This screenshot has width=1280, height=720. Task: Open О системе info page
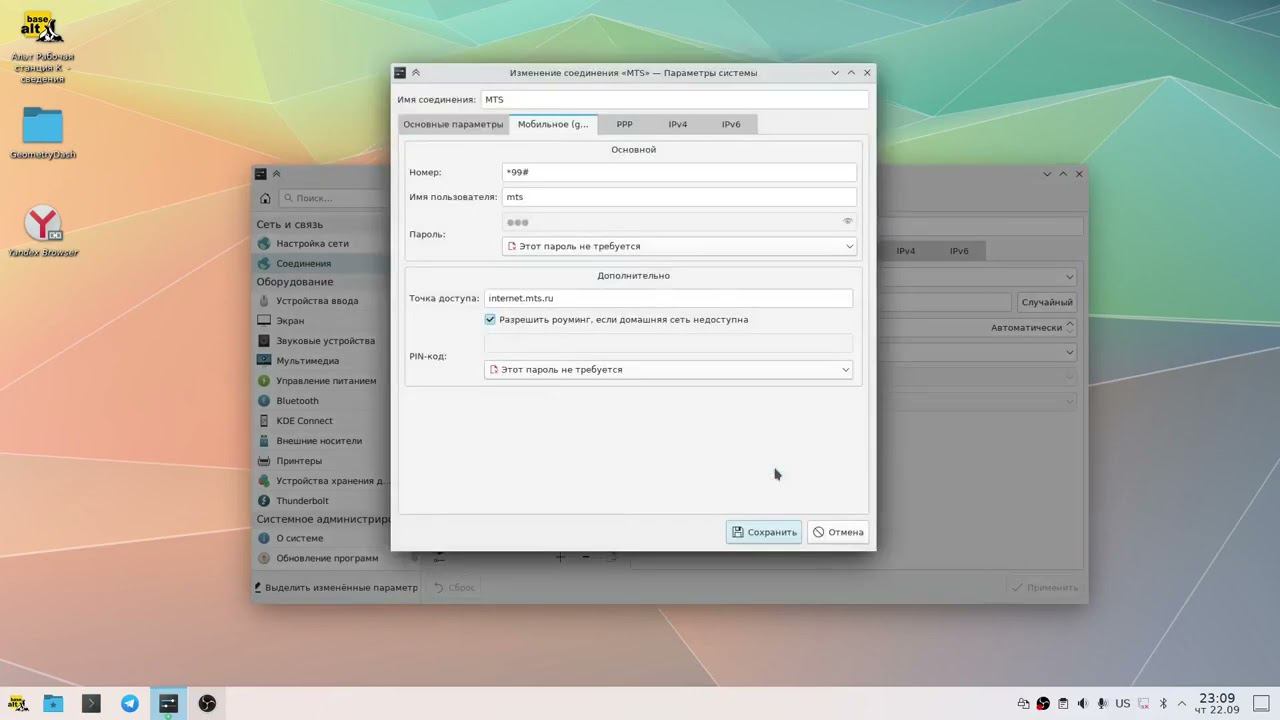coord(321,538)
